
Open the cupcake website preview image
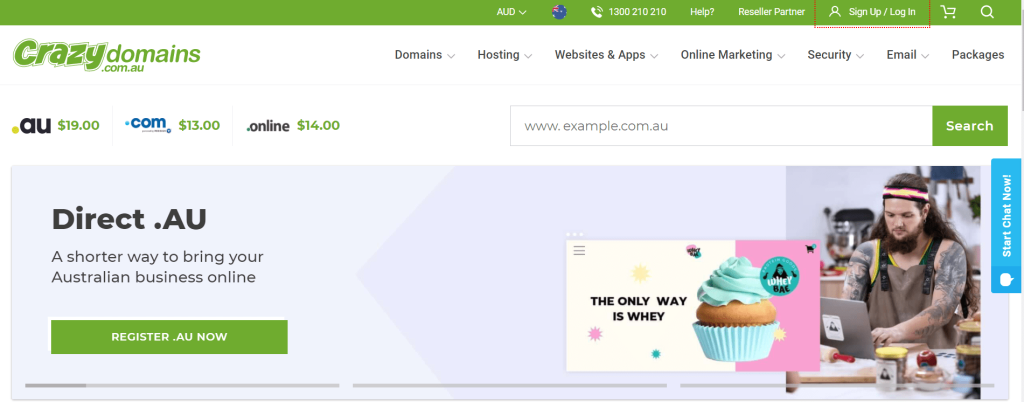pyautogui.click(x=693, y=305)
